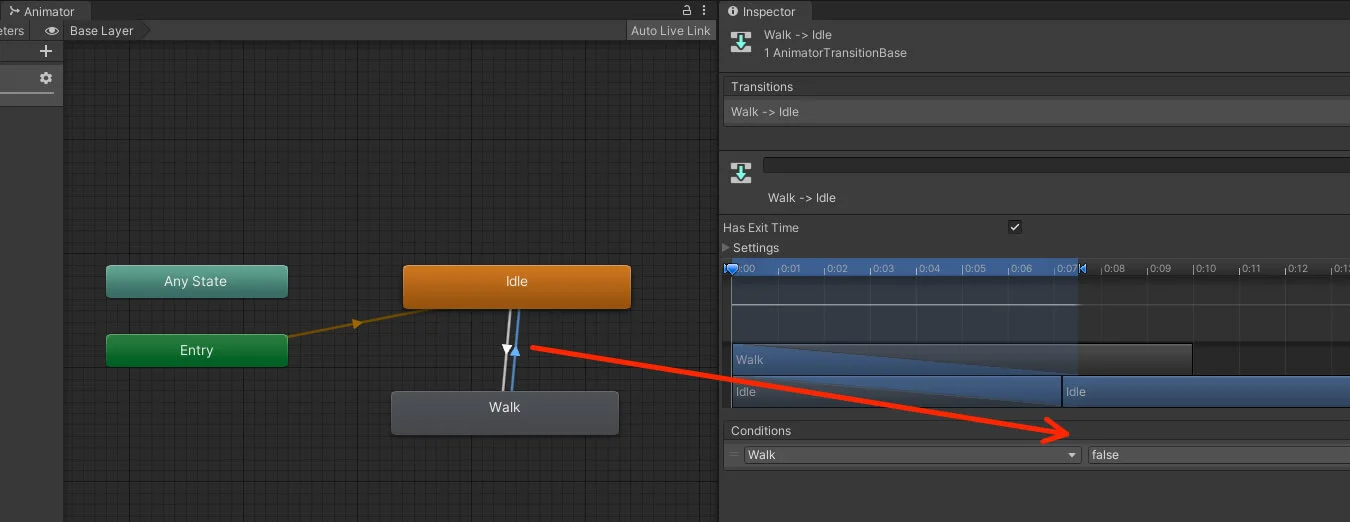Select the Walk state node
The height and width of the screenshot is (522, 1350).
point(504,412)
